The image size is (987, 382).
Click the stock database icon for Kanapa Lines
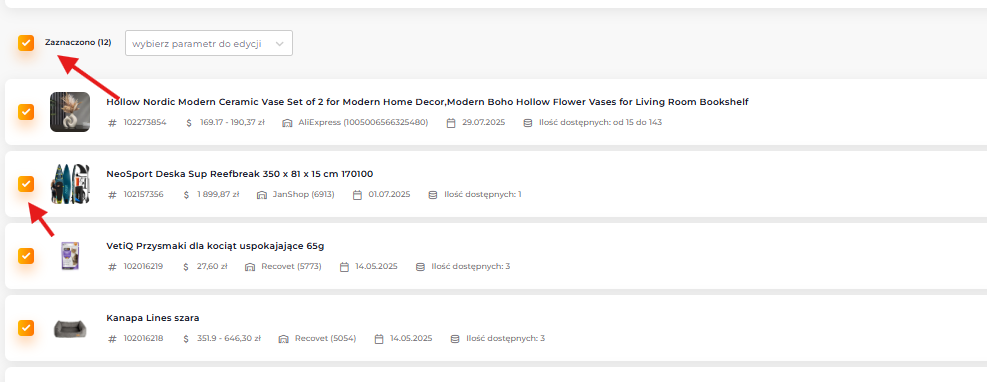(455, 339)
